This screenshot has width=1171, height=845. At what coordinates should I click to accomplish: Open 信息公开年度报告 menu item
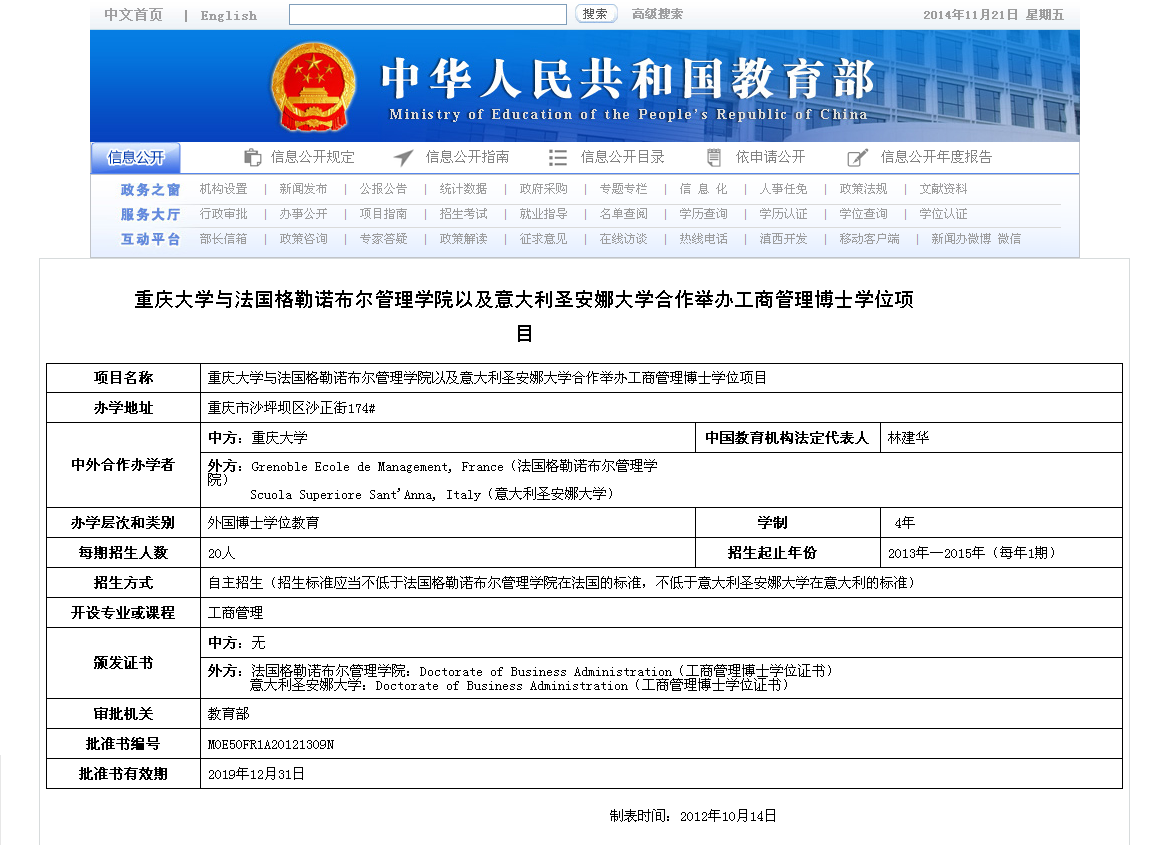[x=937, y=157]
